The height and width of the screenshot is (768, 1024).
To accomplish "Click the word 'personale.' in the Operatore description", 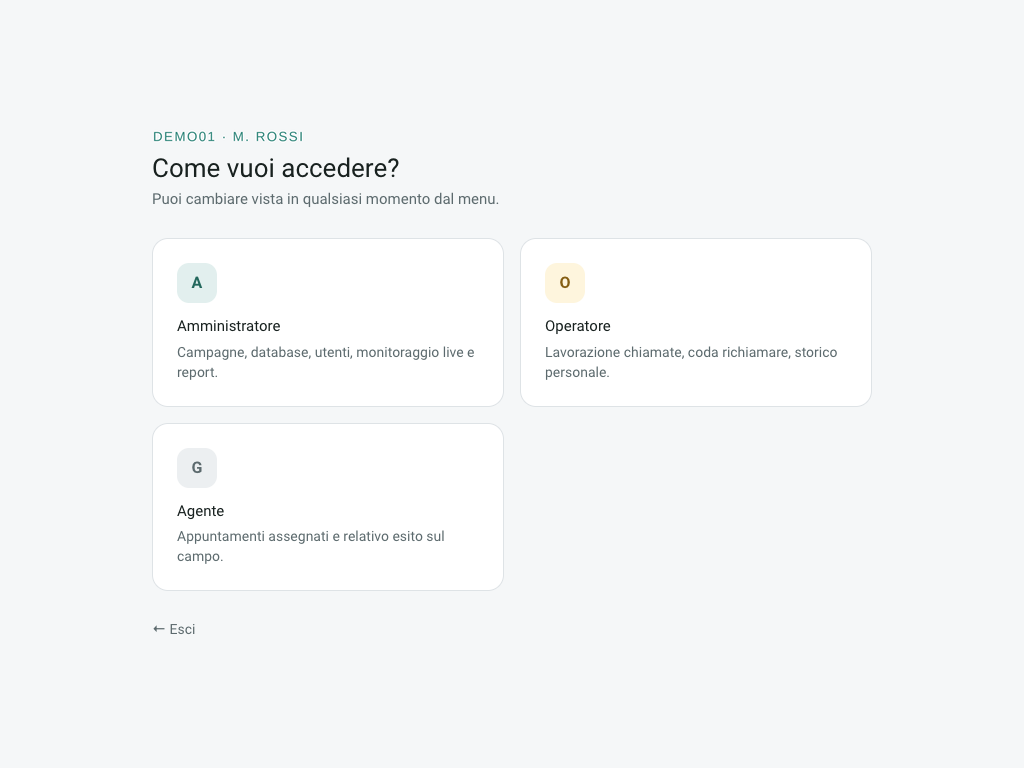I will click(577, 372).
